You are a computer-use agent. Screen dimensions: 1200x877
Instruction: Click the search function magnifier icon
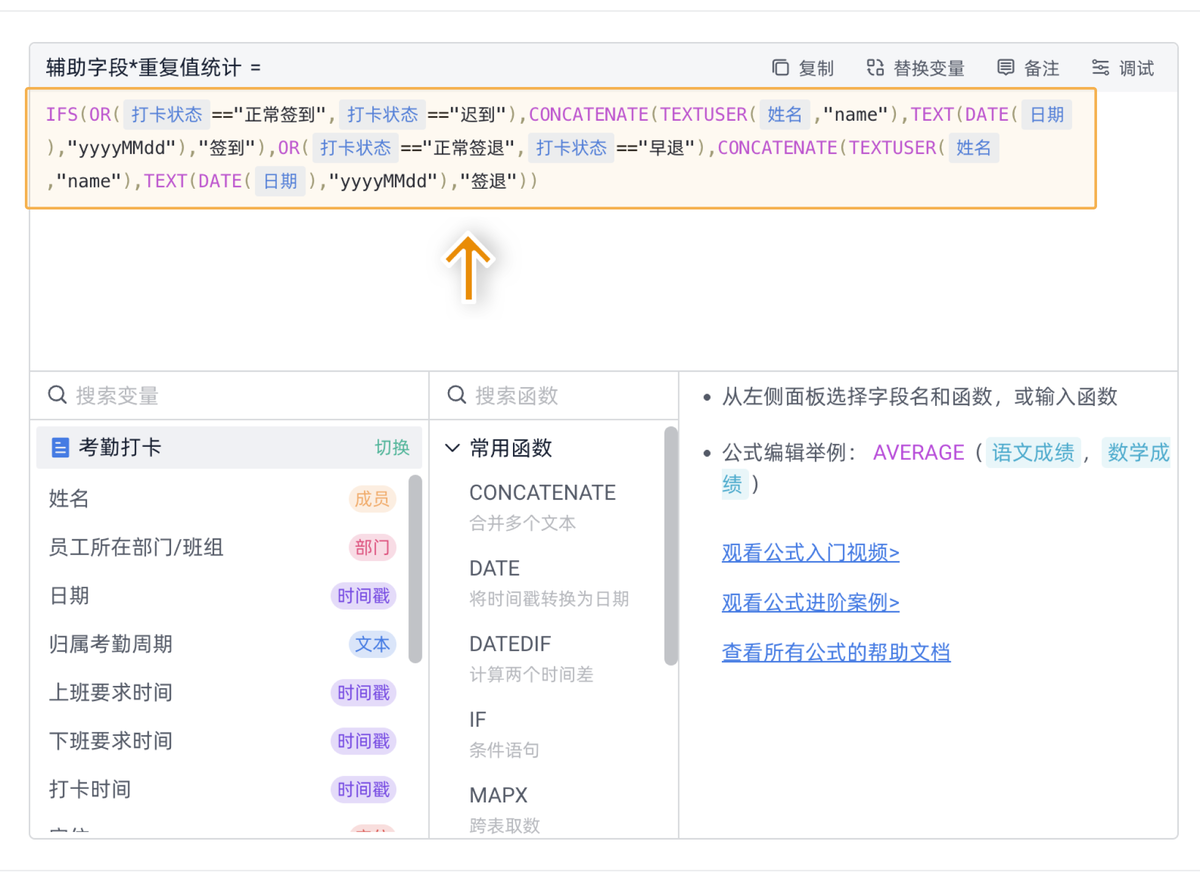(457, 396)
